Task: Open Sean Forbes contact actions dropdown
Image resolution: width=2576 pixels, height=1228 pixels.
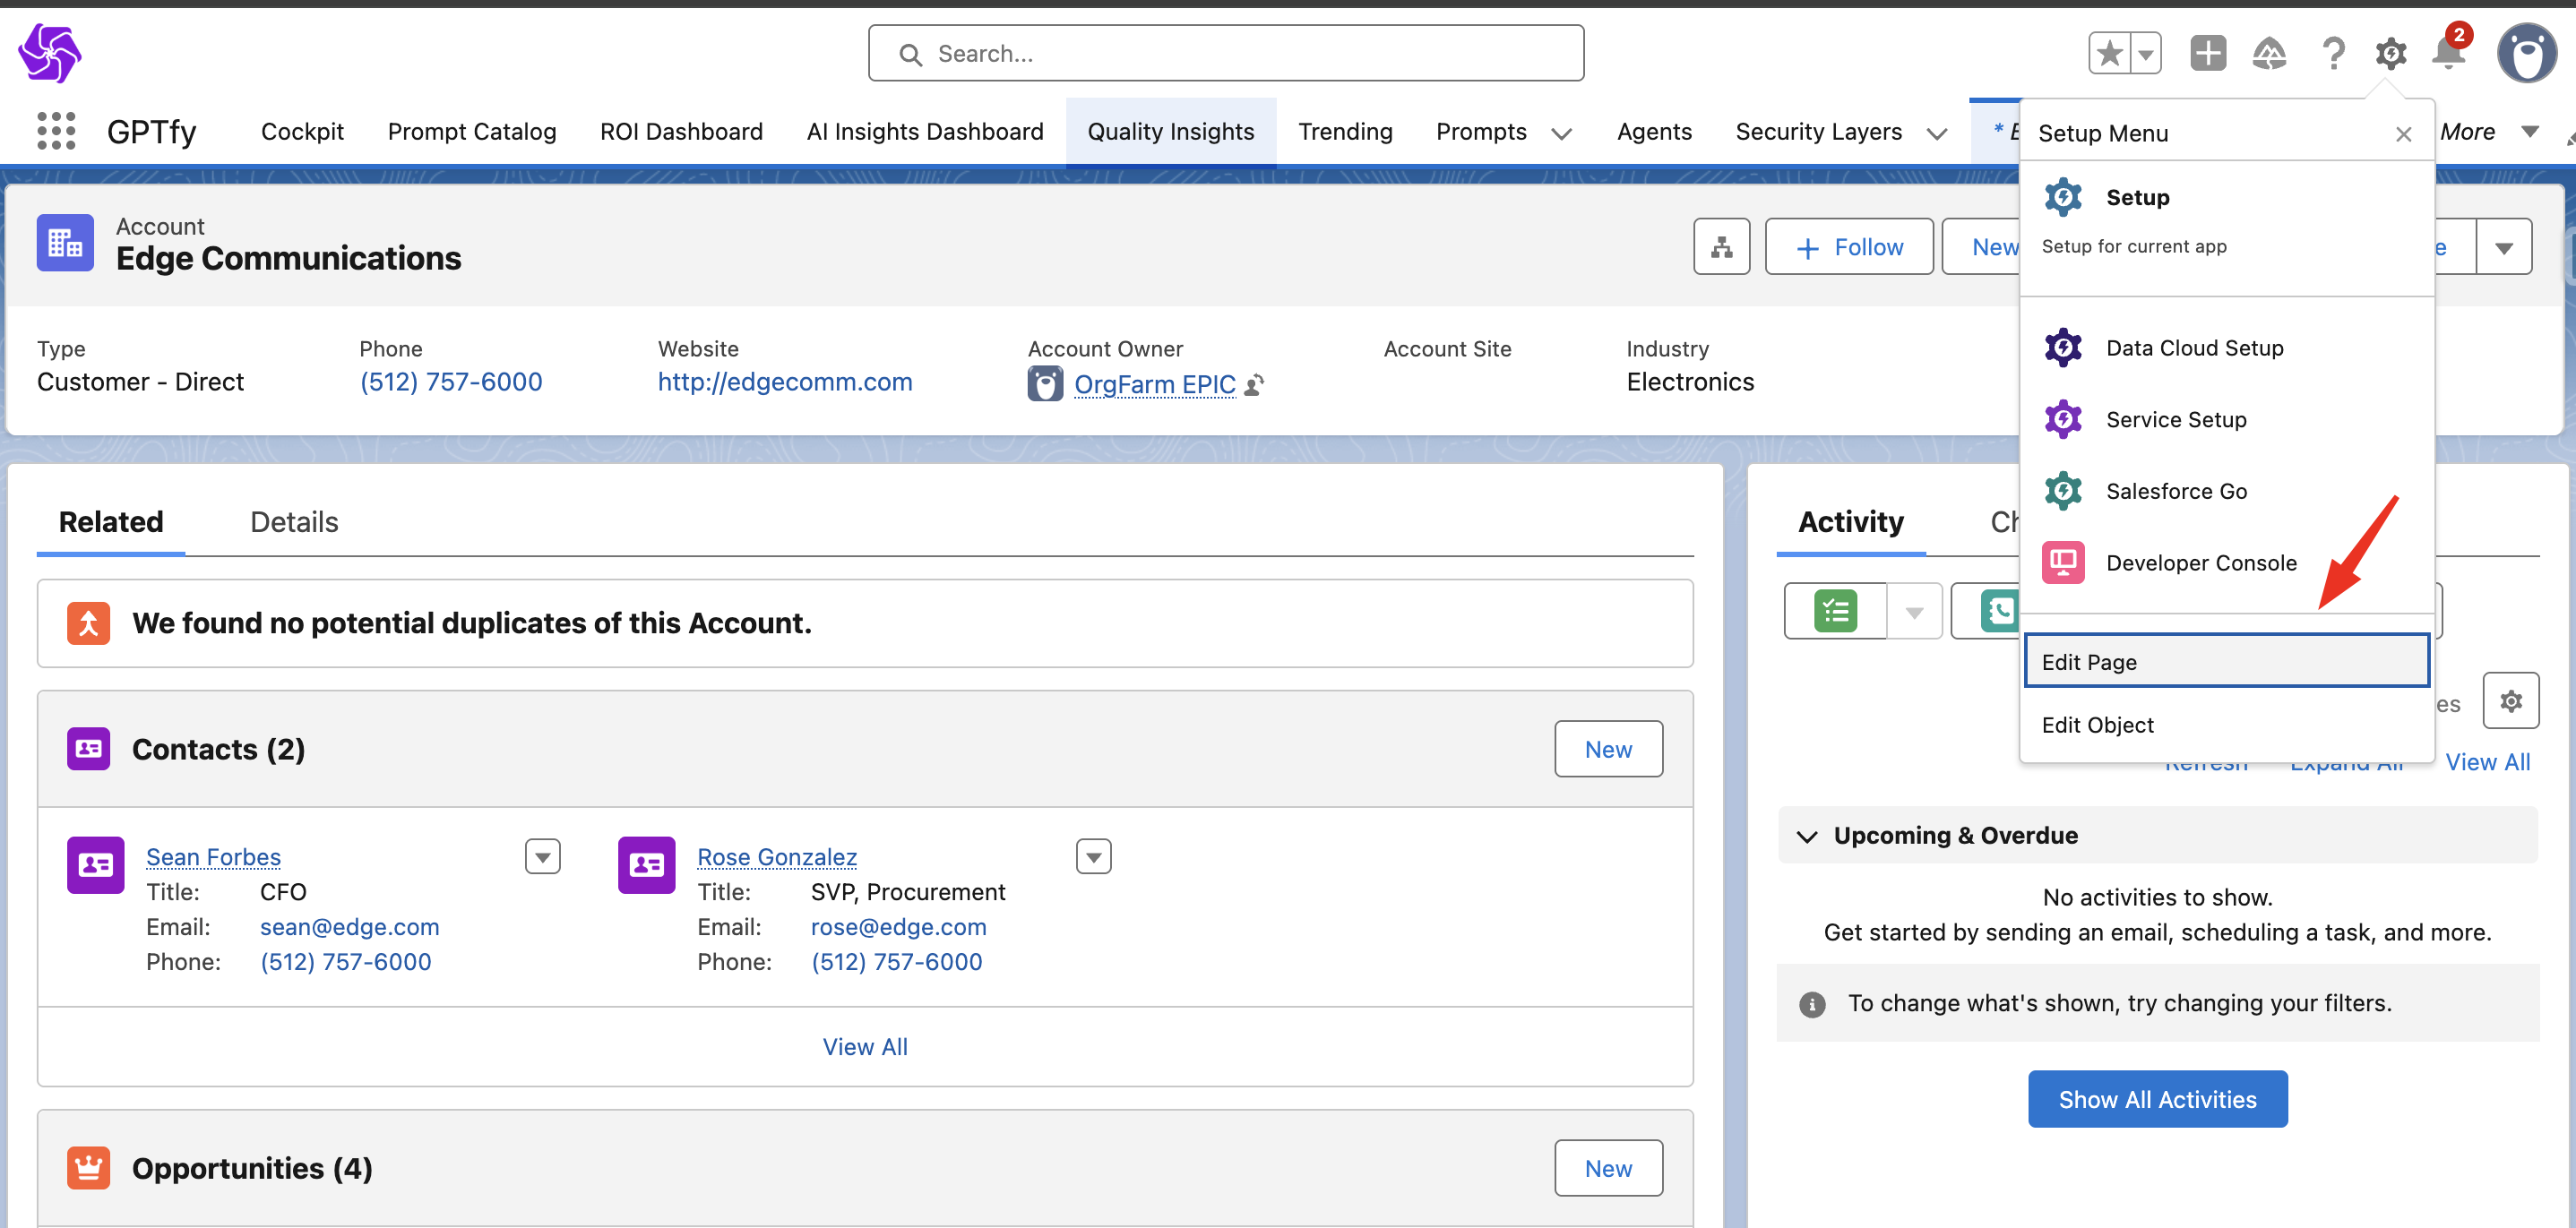Action: (542, 857)
